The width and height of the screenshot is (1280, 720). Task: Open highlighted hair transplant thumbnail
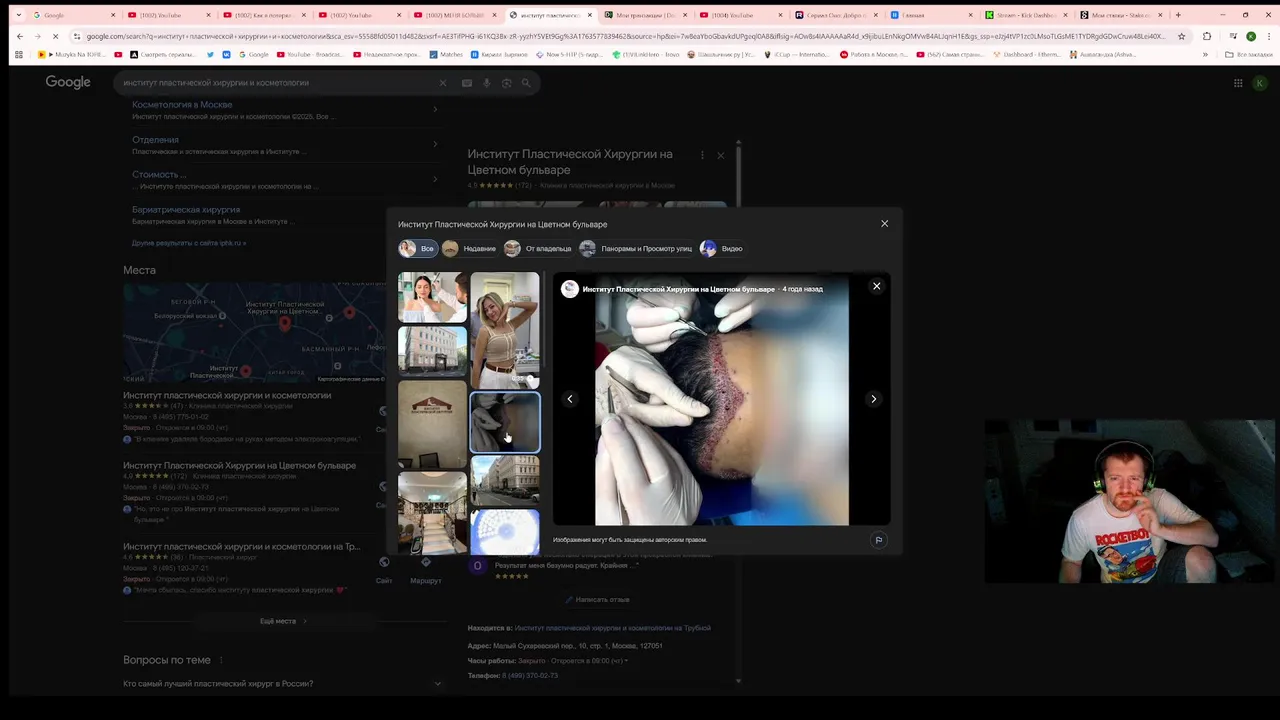[505, 423]
